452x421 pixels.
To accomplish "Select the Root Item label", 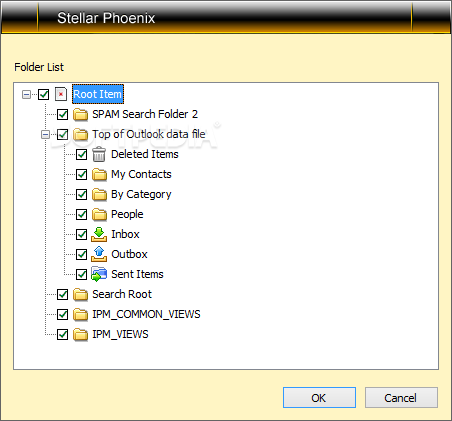I will pos(98,94).
